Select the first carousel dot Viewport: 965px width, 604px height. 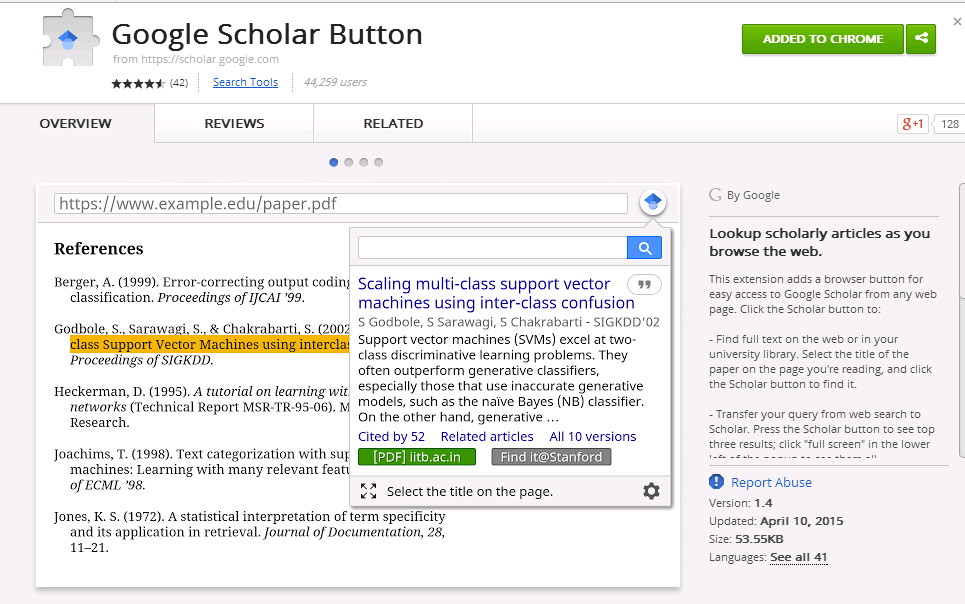pyautogui.click(x=334, y=162)
